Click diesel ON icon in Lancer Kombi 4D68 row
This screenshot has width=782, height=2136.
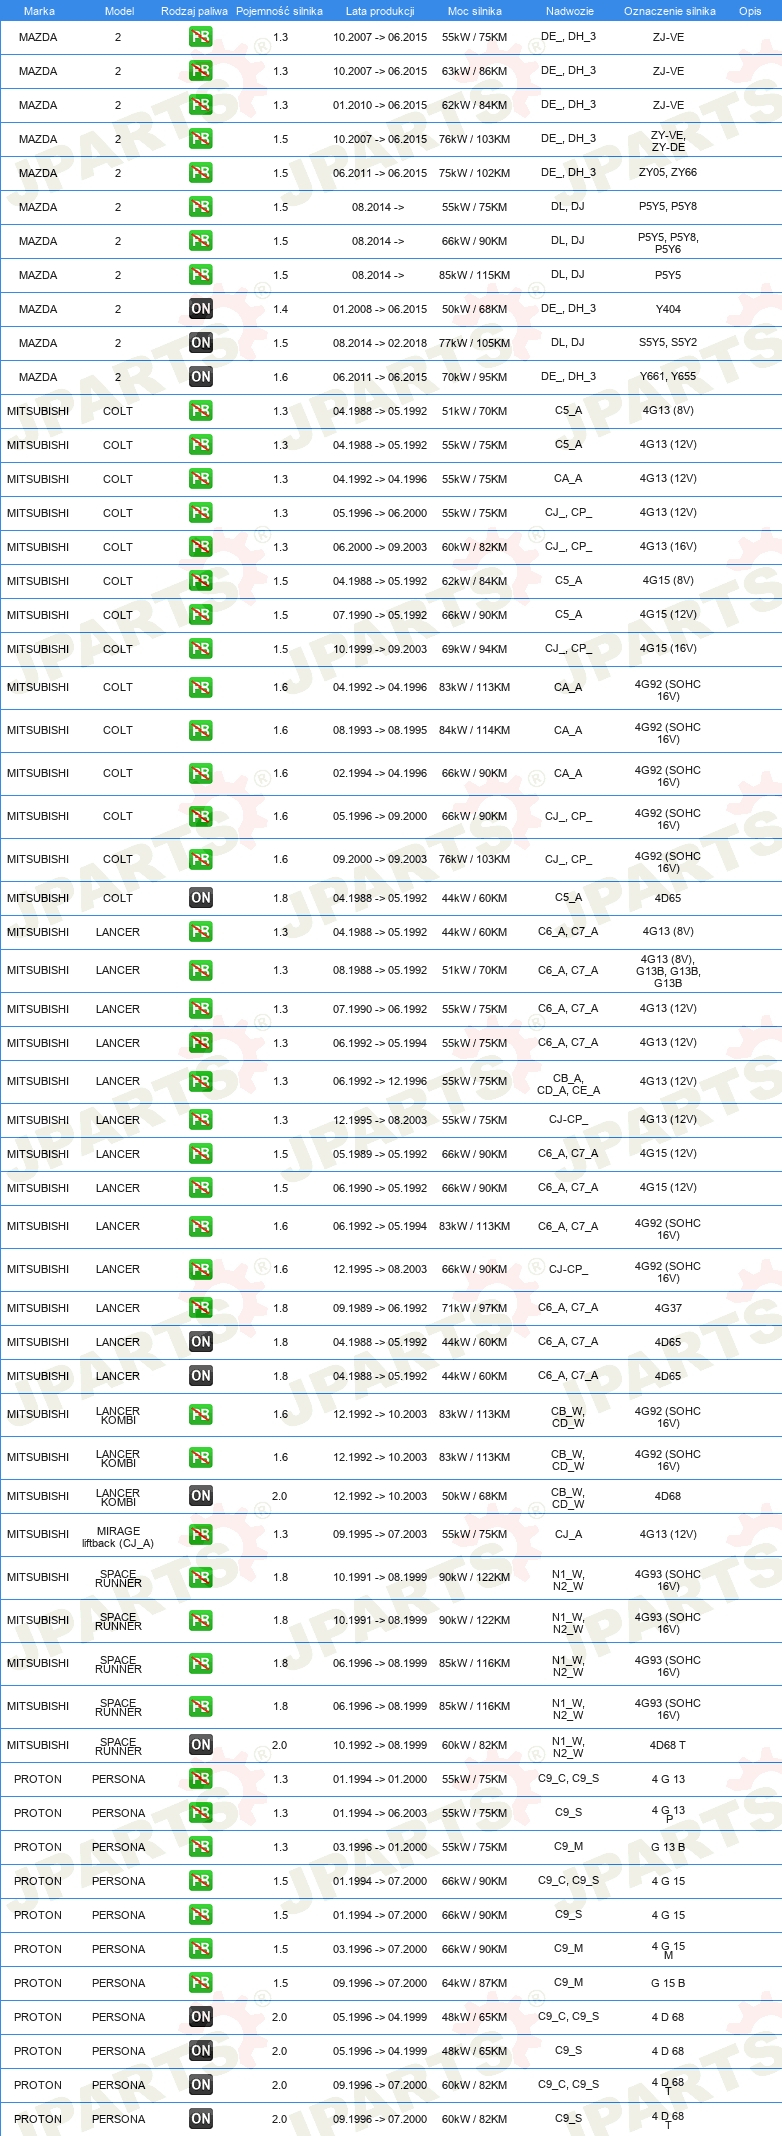coord(201,1496)
